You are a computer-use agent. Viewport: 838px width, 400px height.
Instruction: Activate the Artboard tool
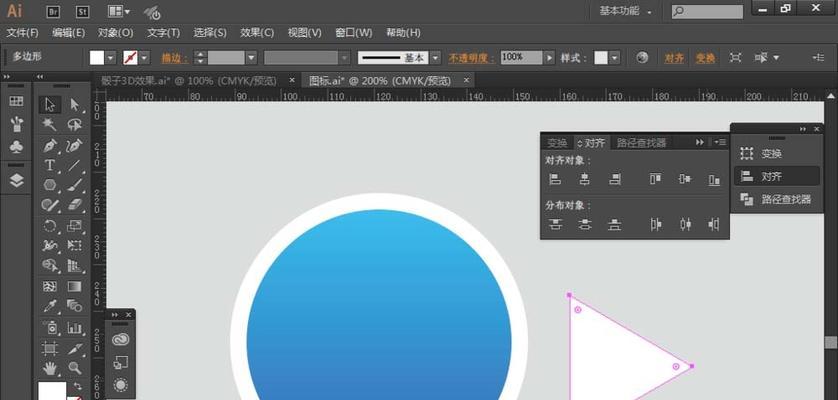coord(50,348)
